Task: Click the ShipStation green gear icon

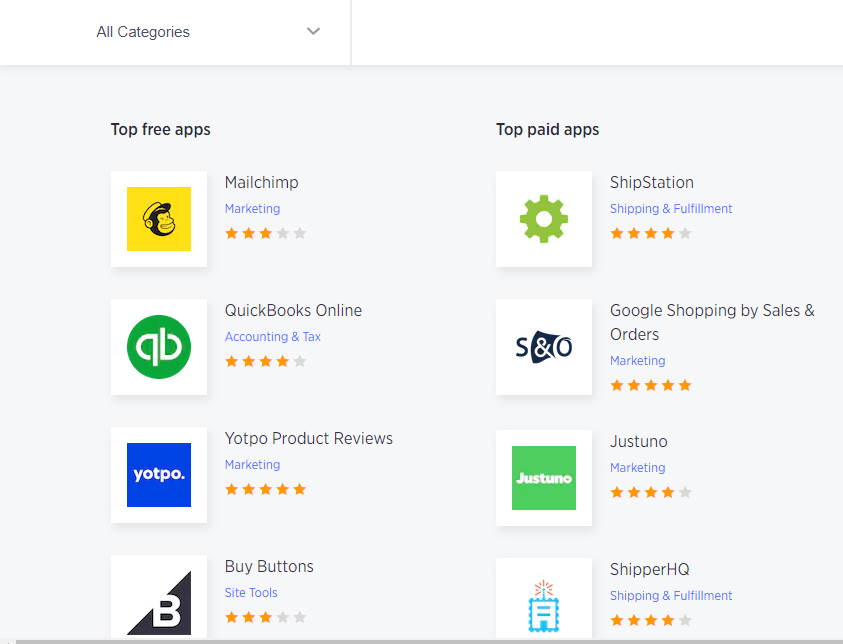Action: click(x=544, y=219)
